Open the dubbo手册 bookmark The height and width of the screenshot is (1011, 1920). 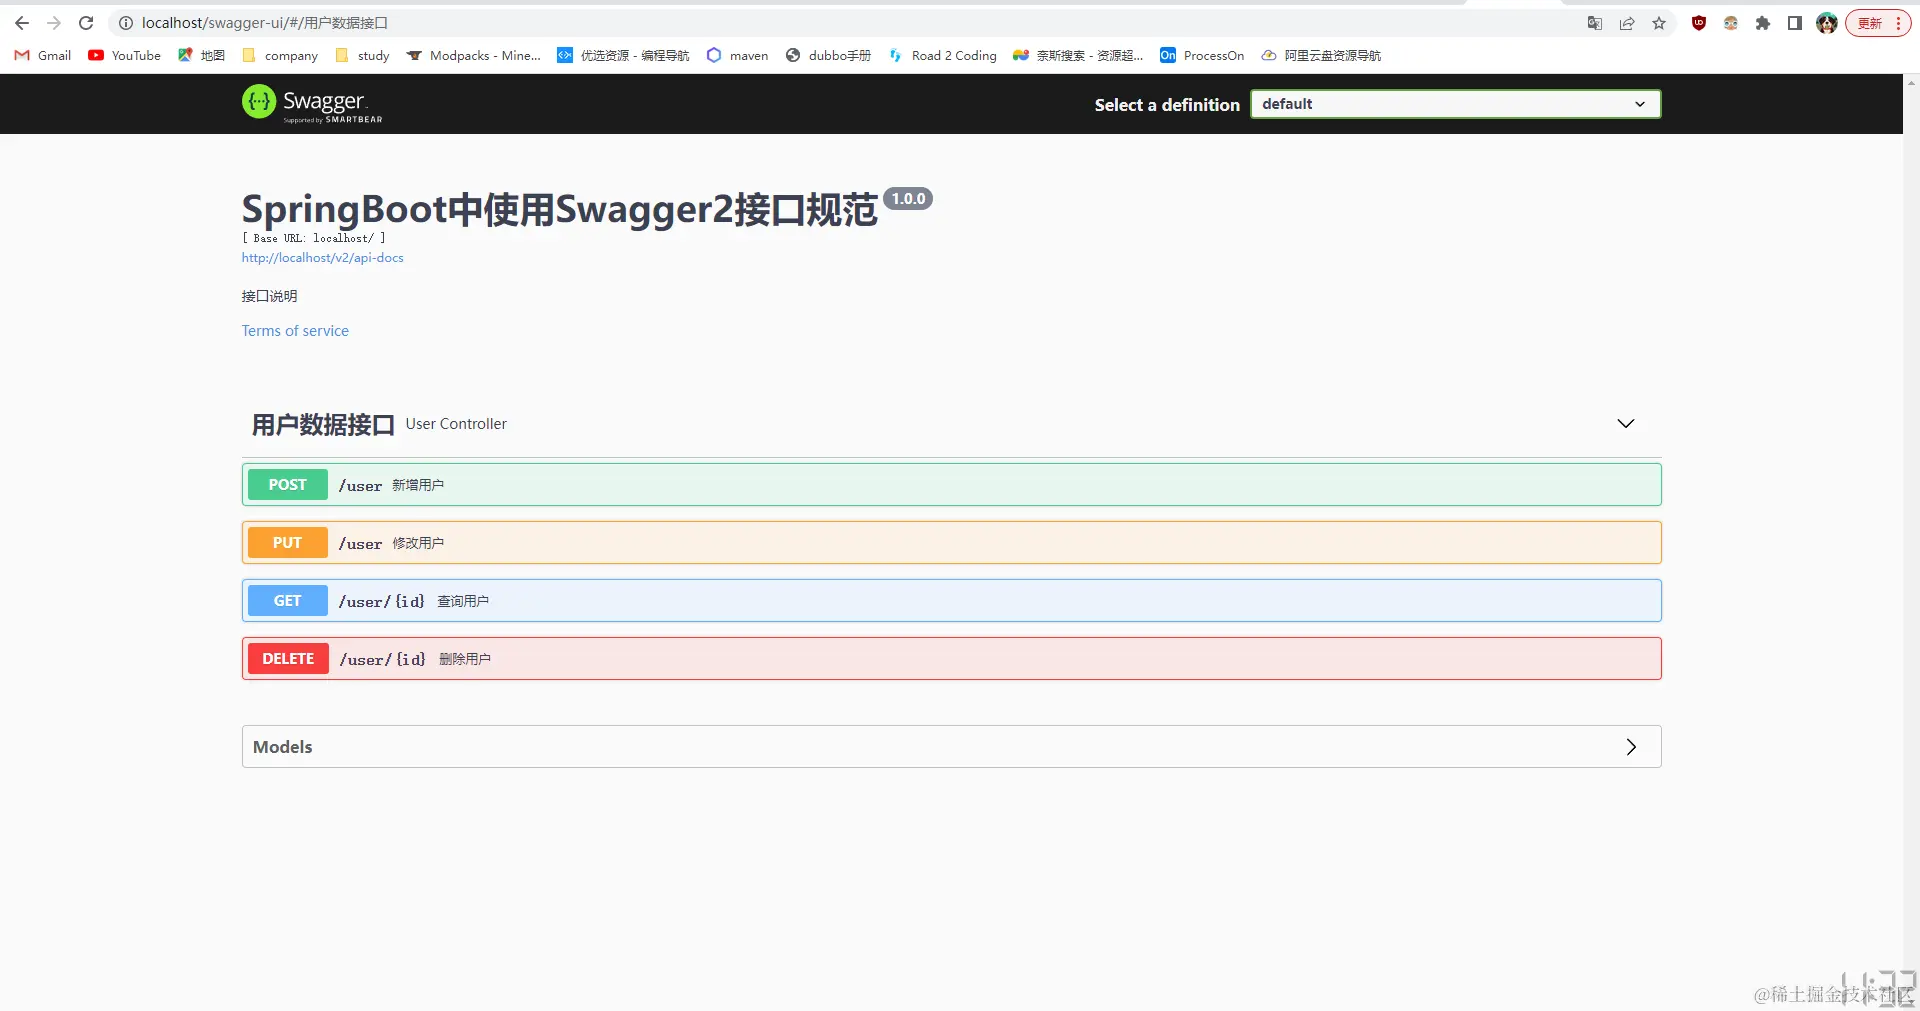point(828,56)
